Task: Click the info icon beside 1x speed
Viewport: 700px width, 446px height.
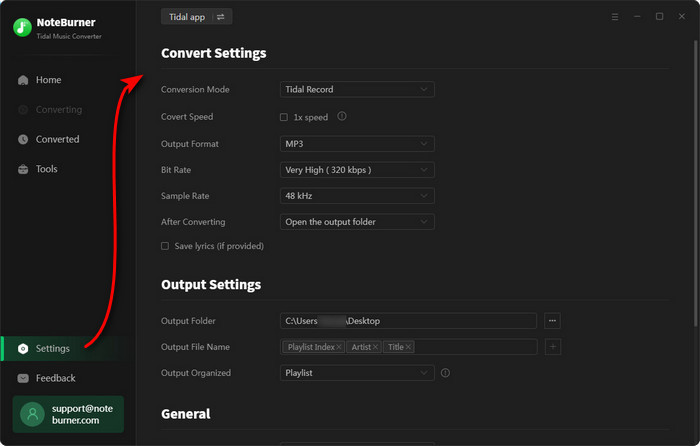Action: [342, 116]
